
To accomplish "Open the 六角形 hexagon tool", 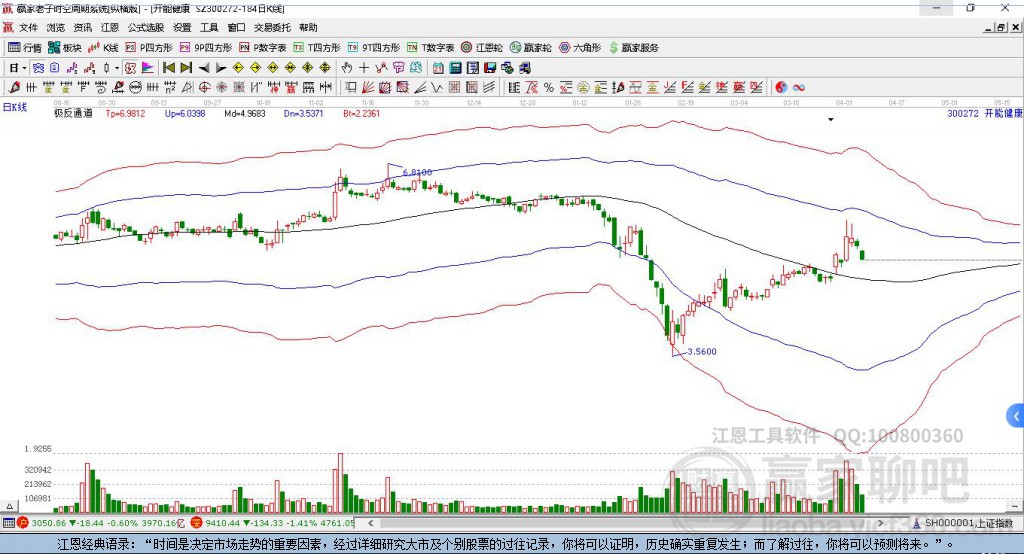I will click(580, 48).
